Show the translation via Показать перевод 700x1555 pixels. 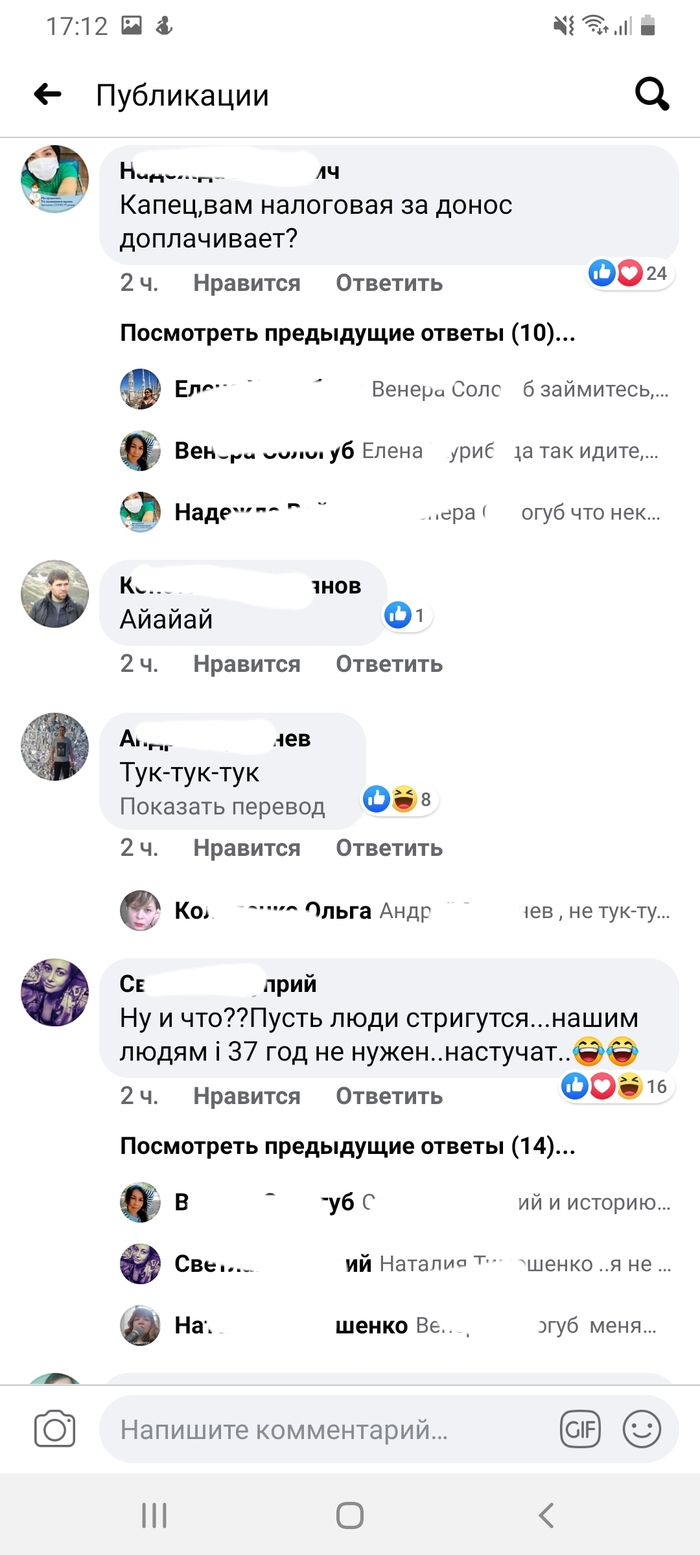tap(223, 807)
